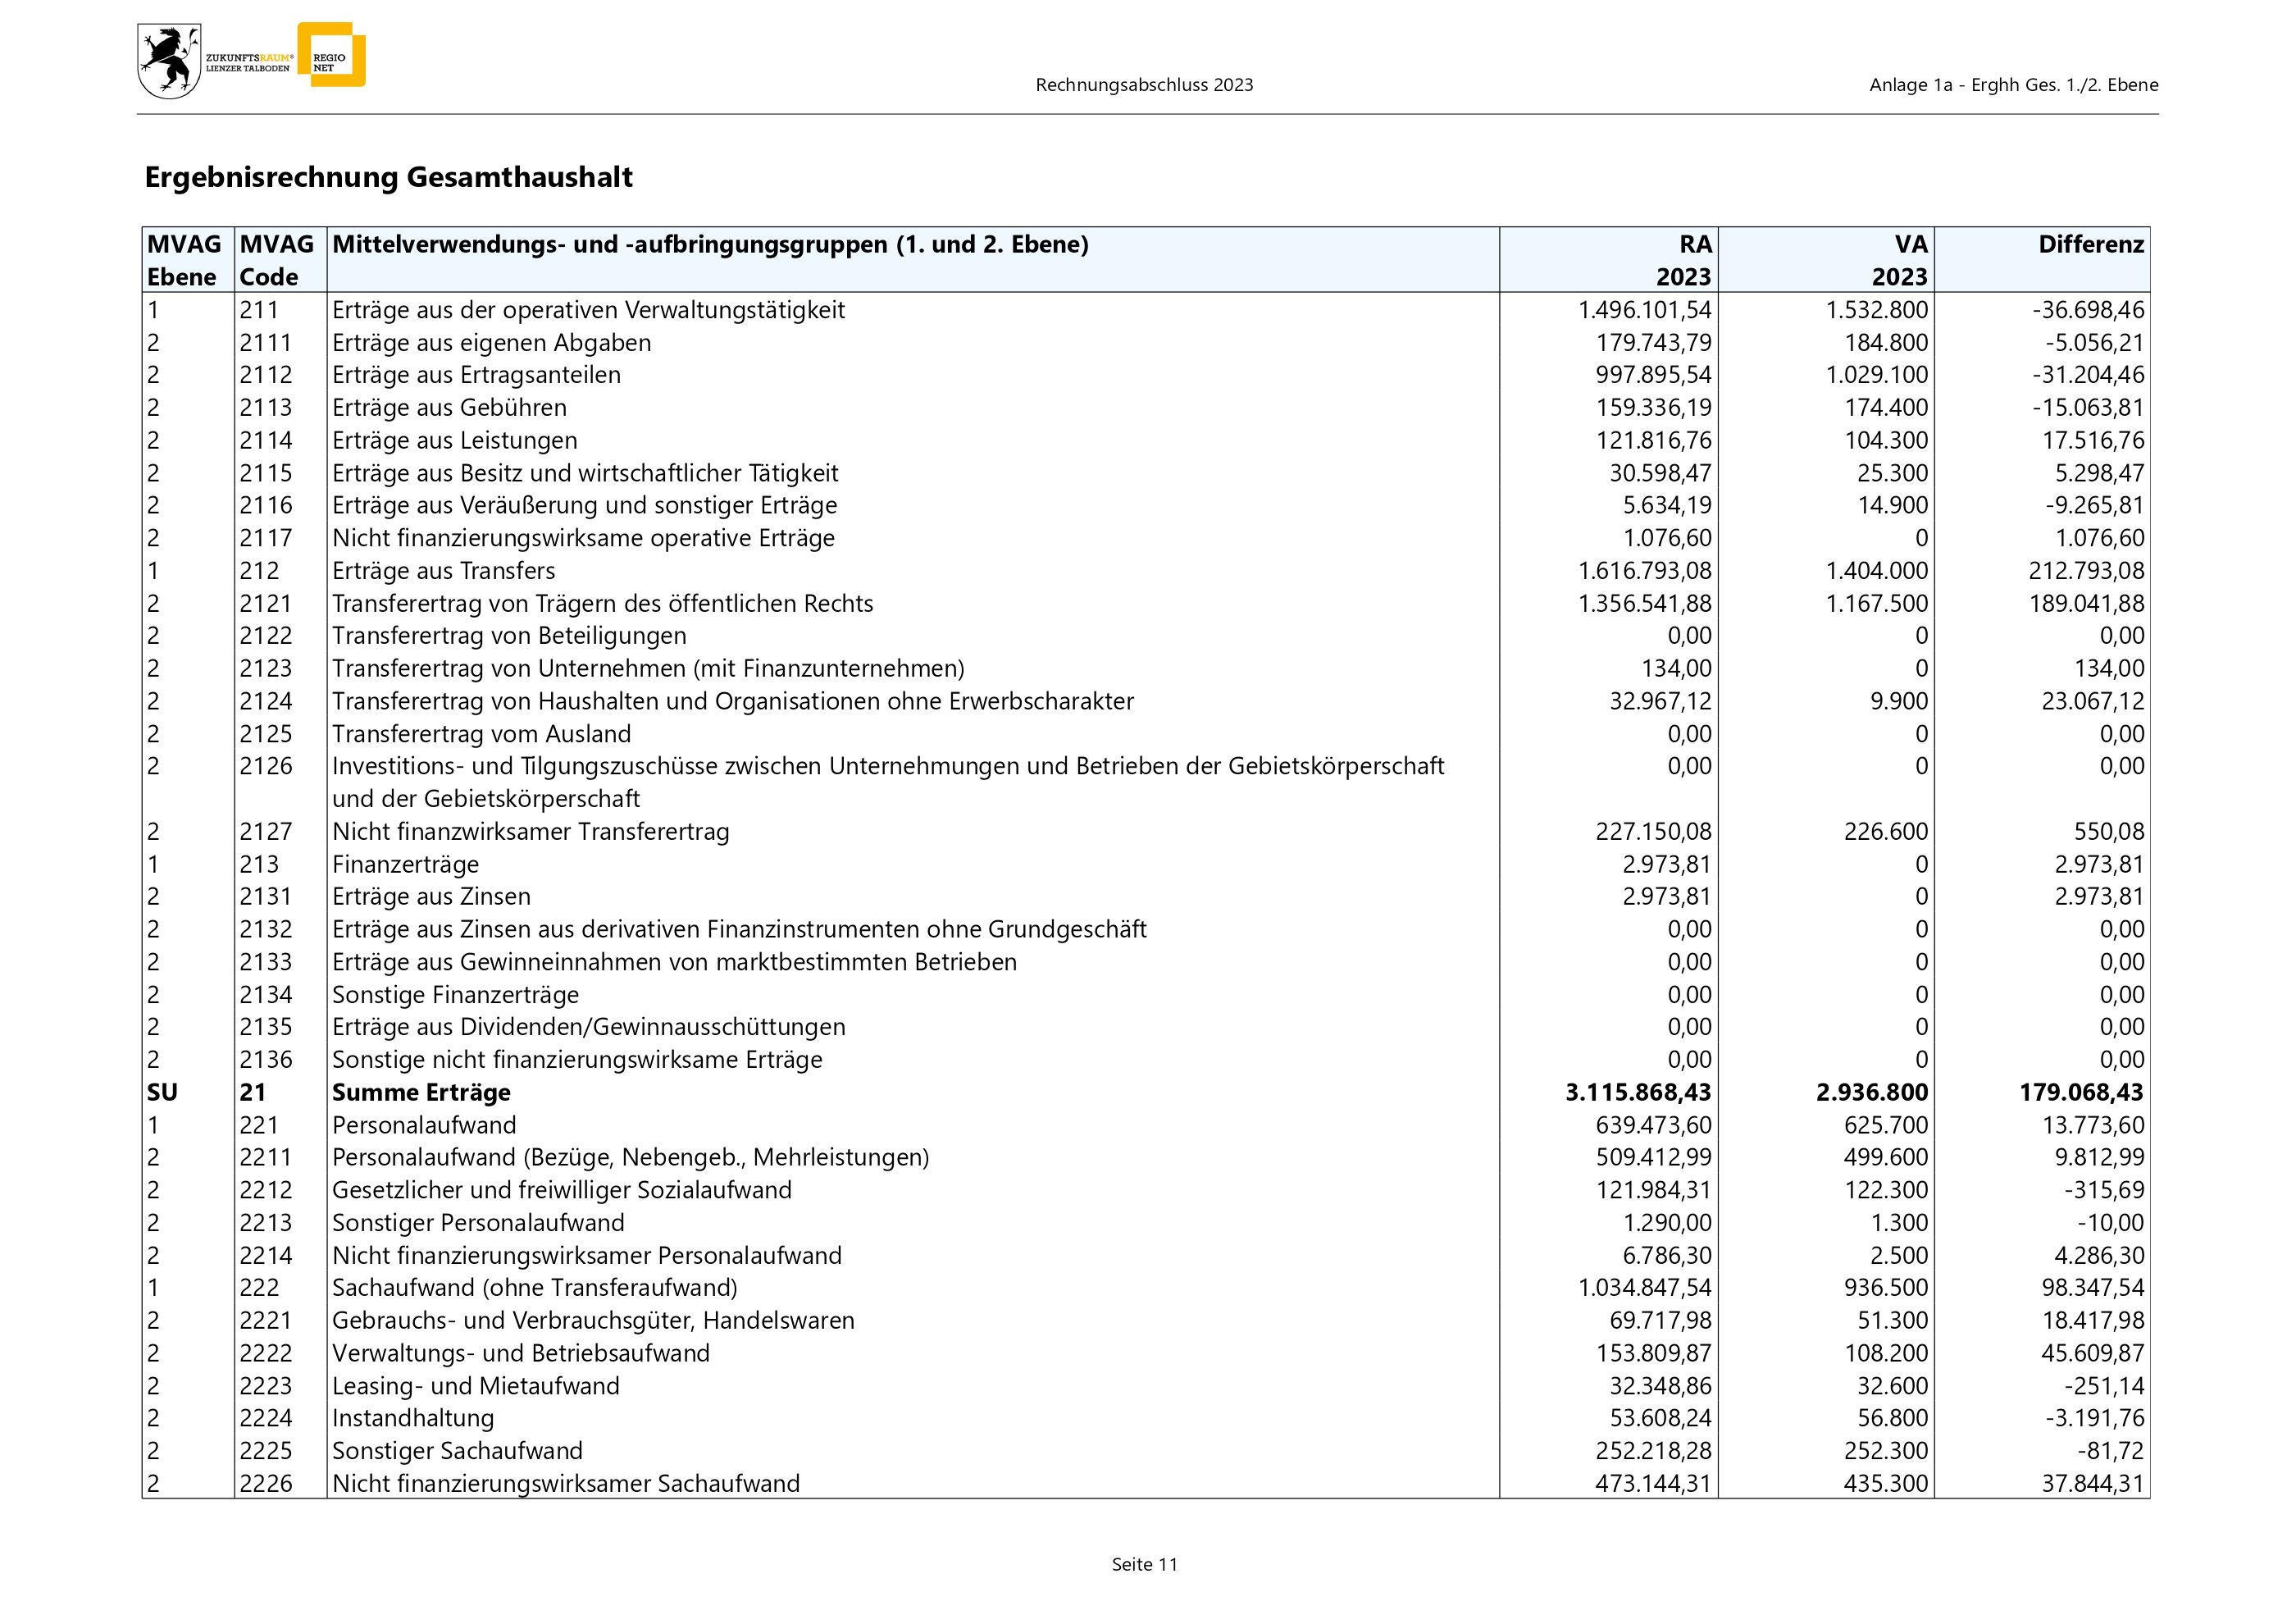This screenshot has height=1624, width=2296.
Task: Select the RA 2023 column header
Action: click(x=1684, y=260)
